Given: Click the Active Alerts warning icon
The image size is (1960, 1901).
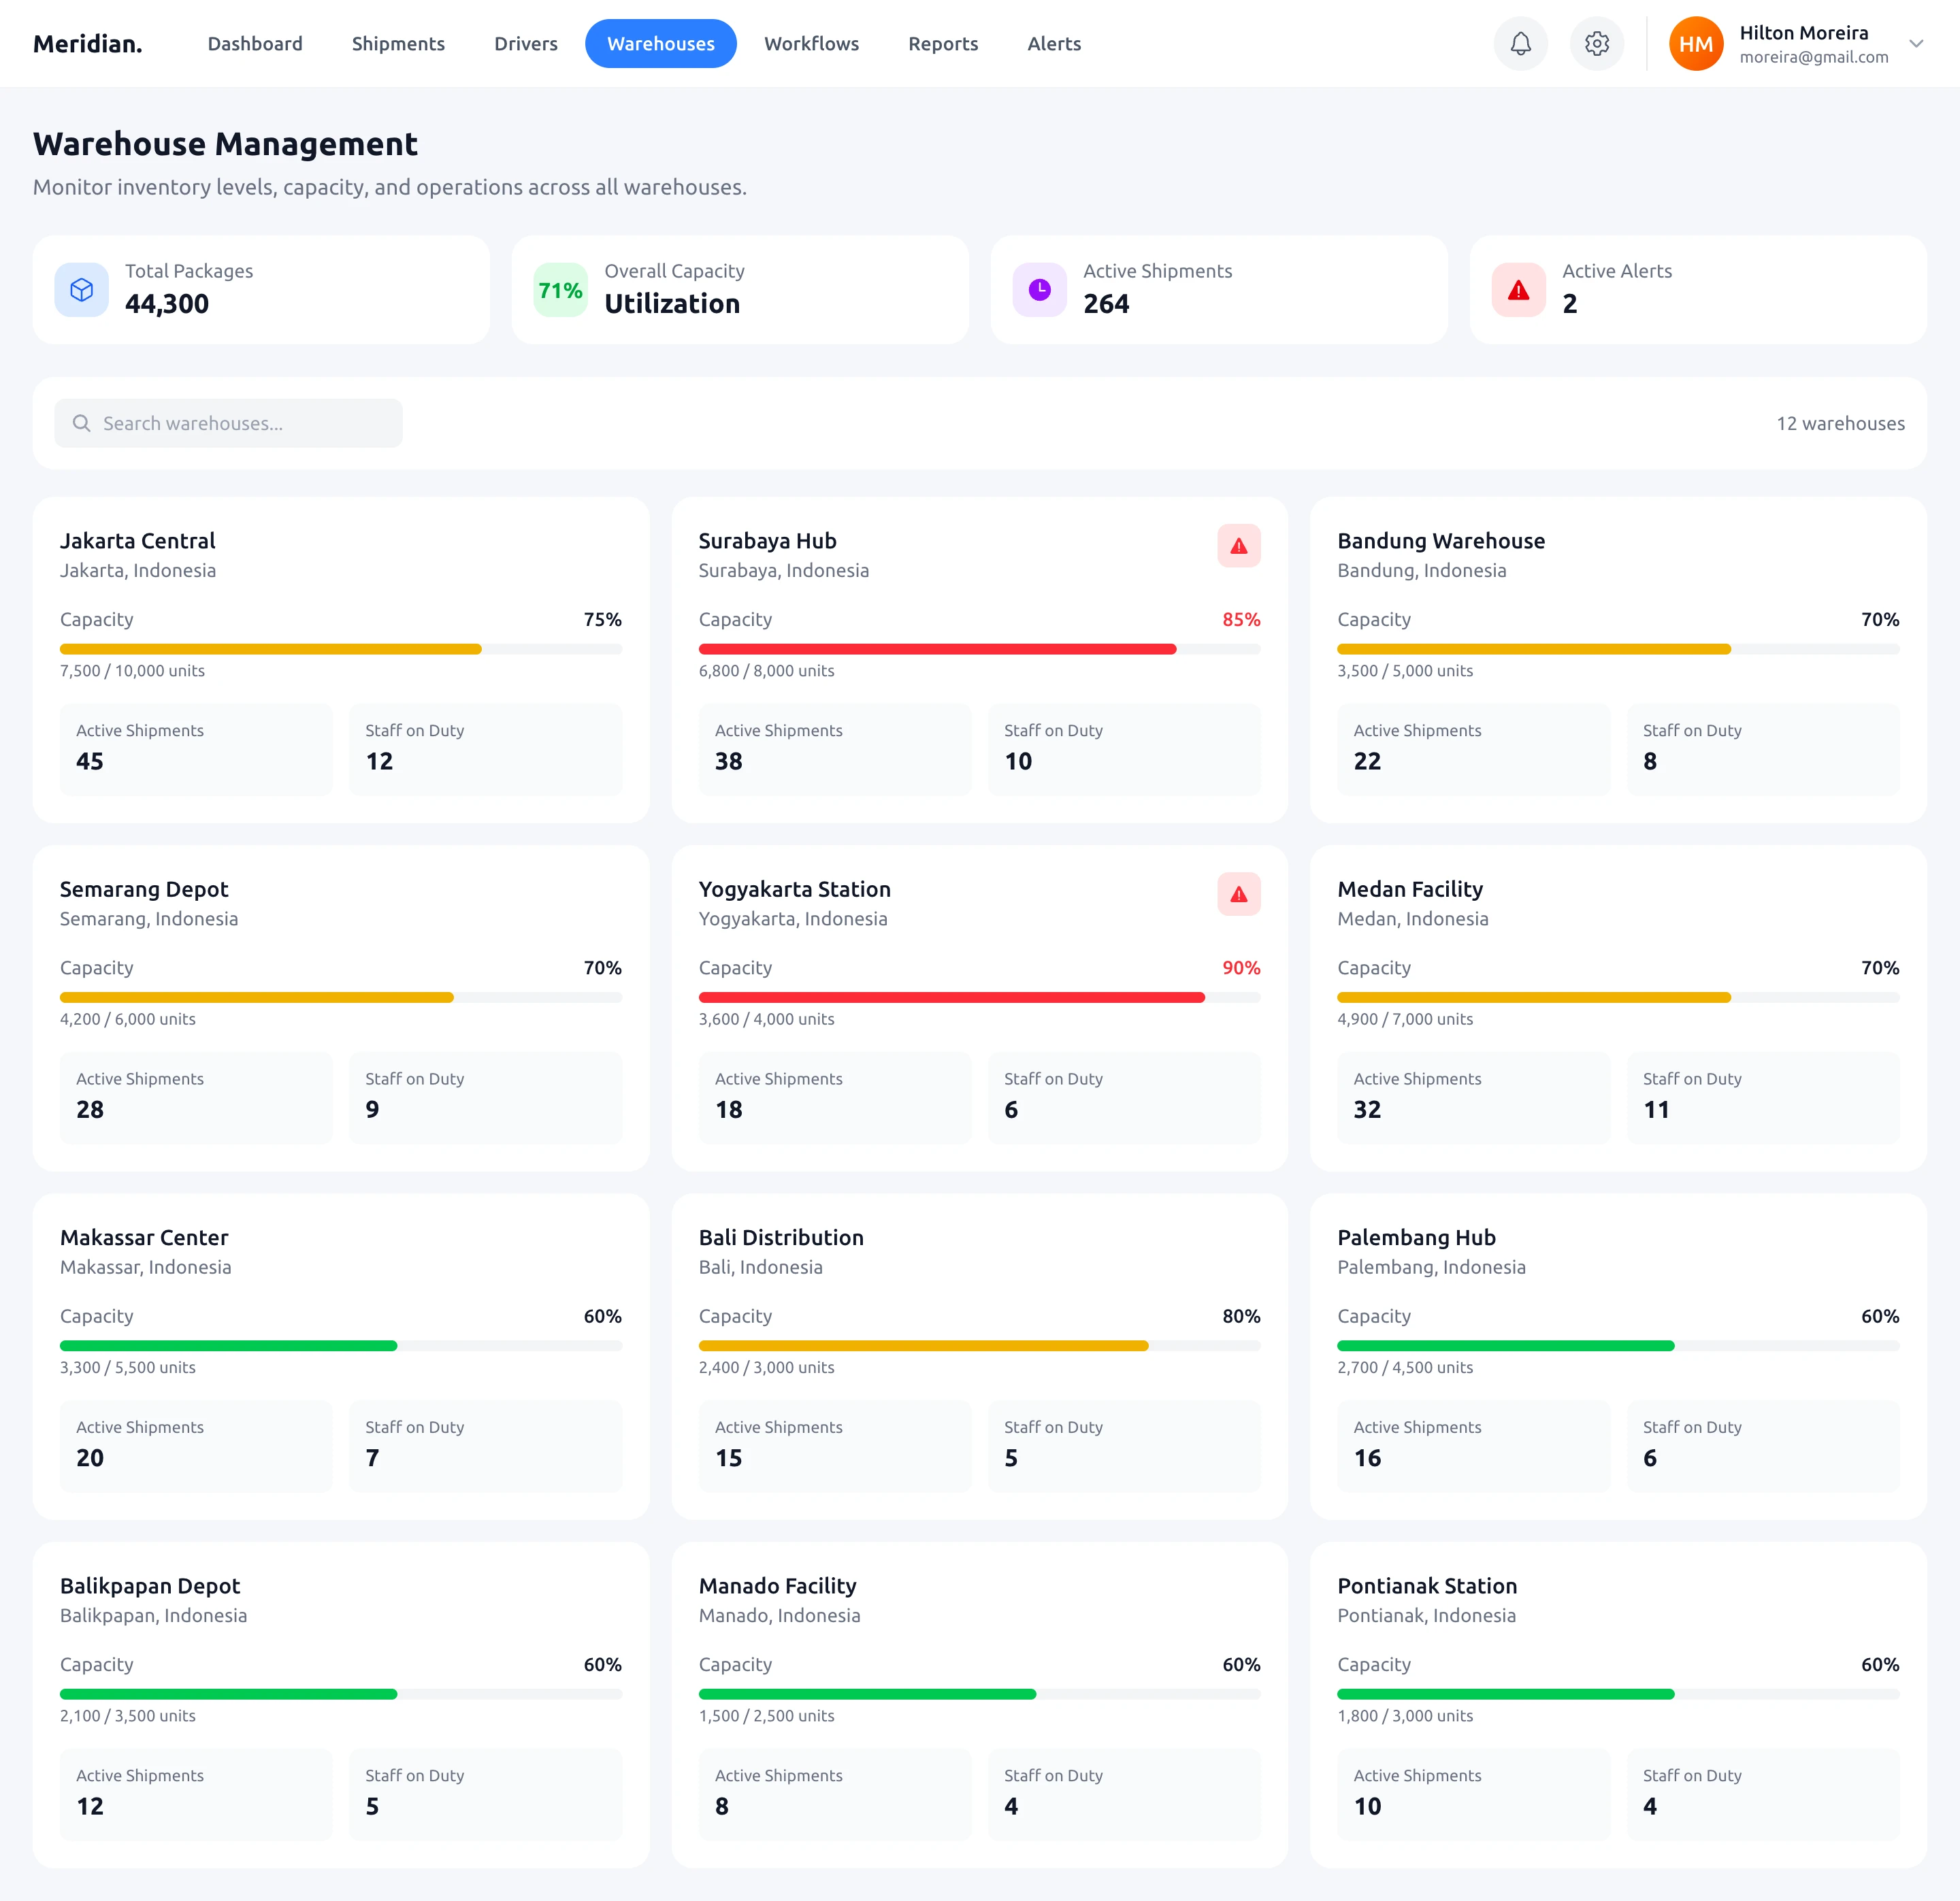Looking at the screenshot, I should click(x=1518, y=290).
